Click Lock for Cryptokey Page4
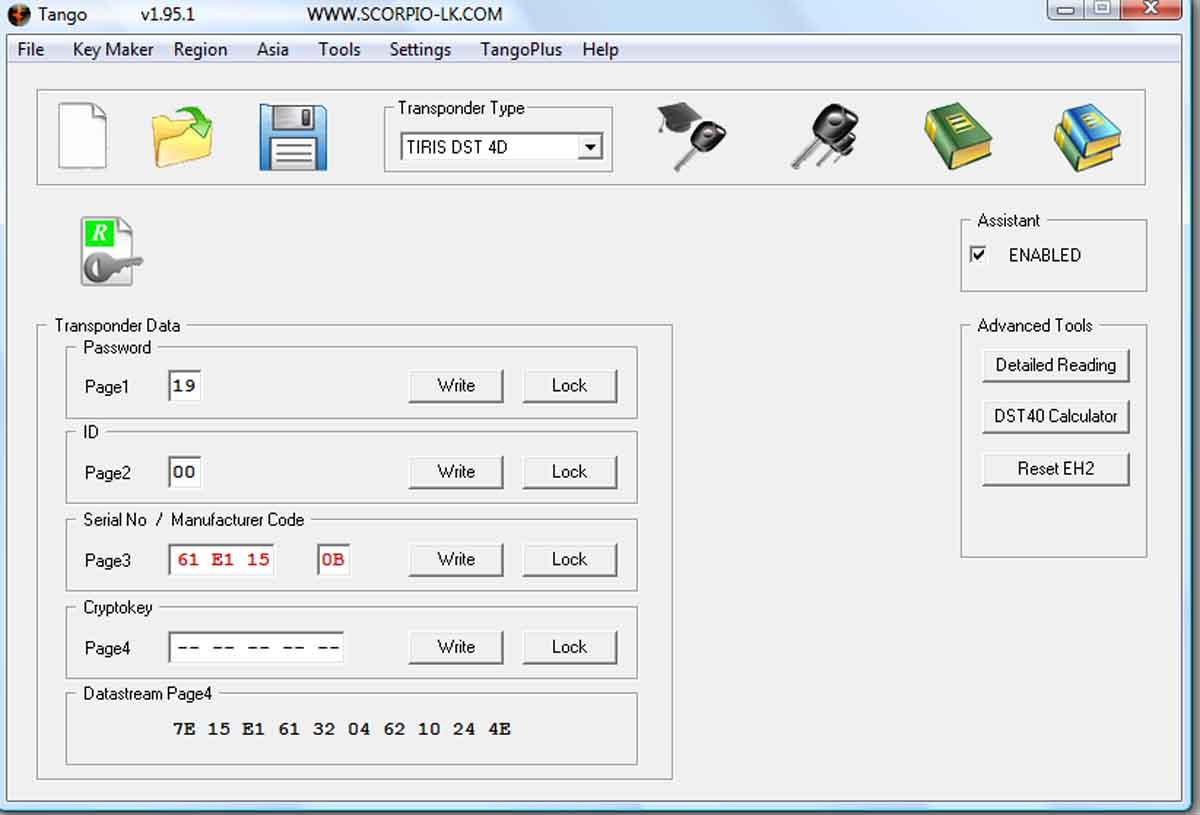Screen dimensions: 1200x815 click(570, 648)
